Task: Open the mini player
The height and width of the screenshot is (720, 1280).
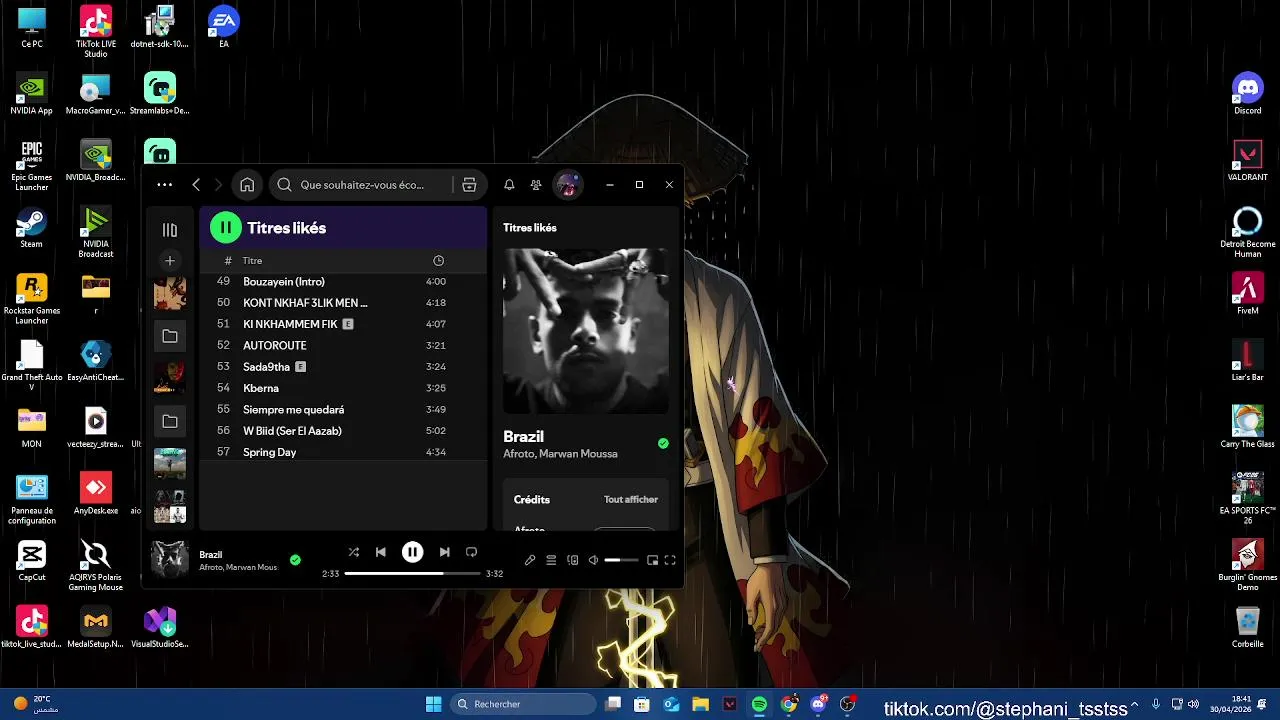Action: [652, 561]
